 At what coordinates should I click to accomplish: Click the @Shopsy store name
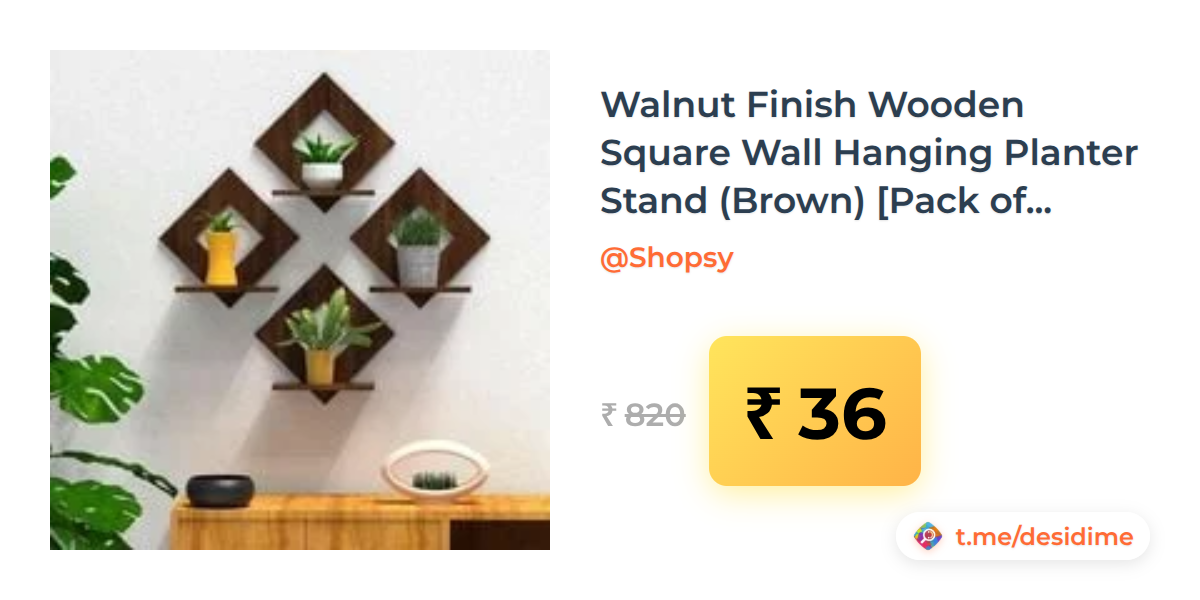coord(666,258)
